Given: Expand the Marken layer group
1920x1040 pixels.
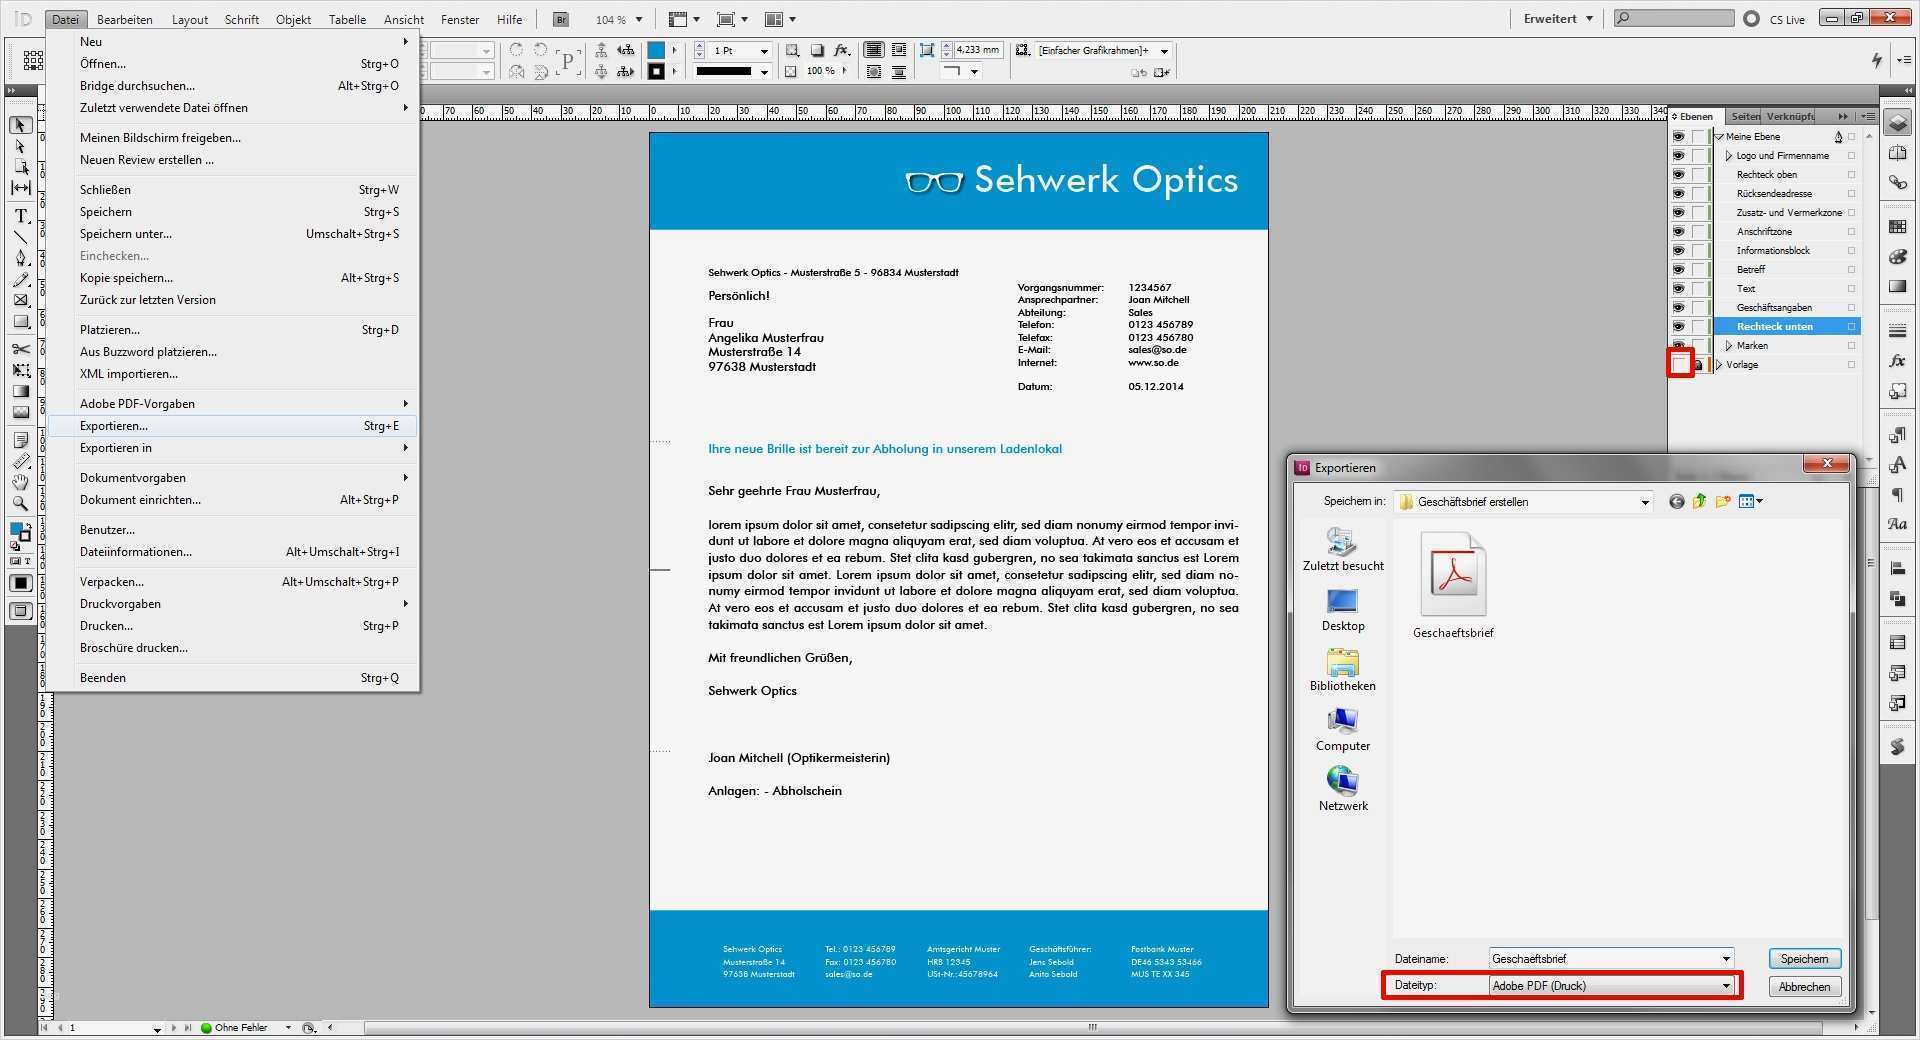Looking at the screenshot, I should click(1727, 345).
